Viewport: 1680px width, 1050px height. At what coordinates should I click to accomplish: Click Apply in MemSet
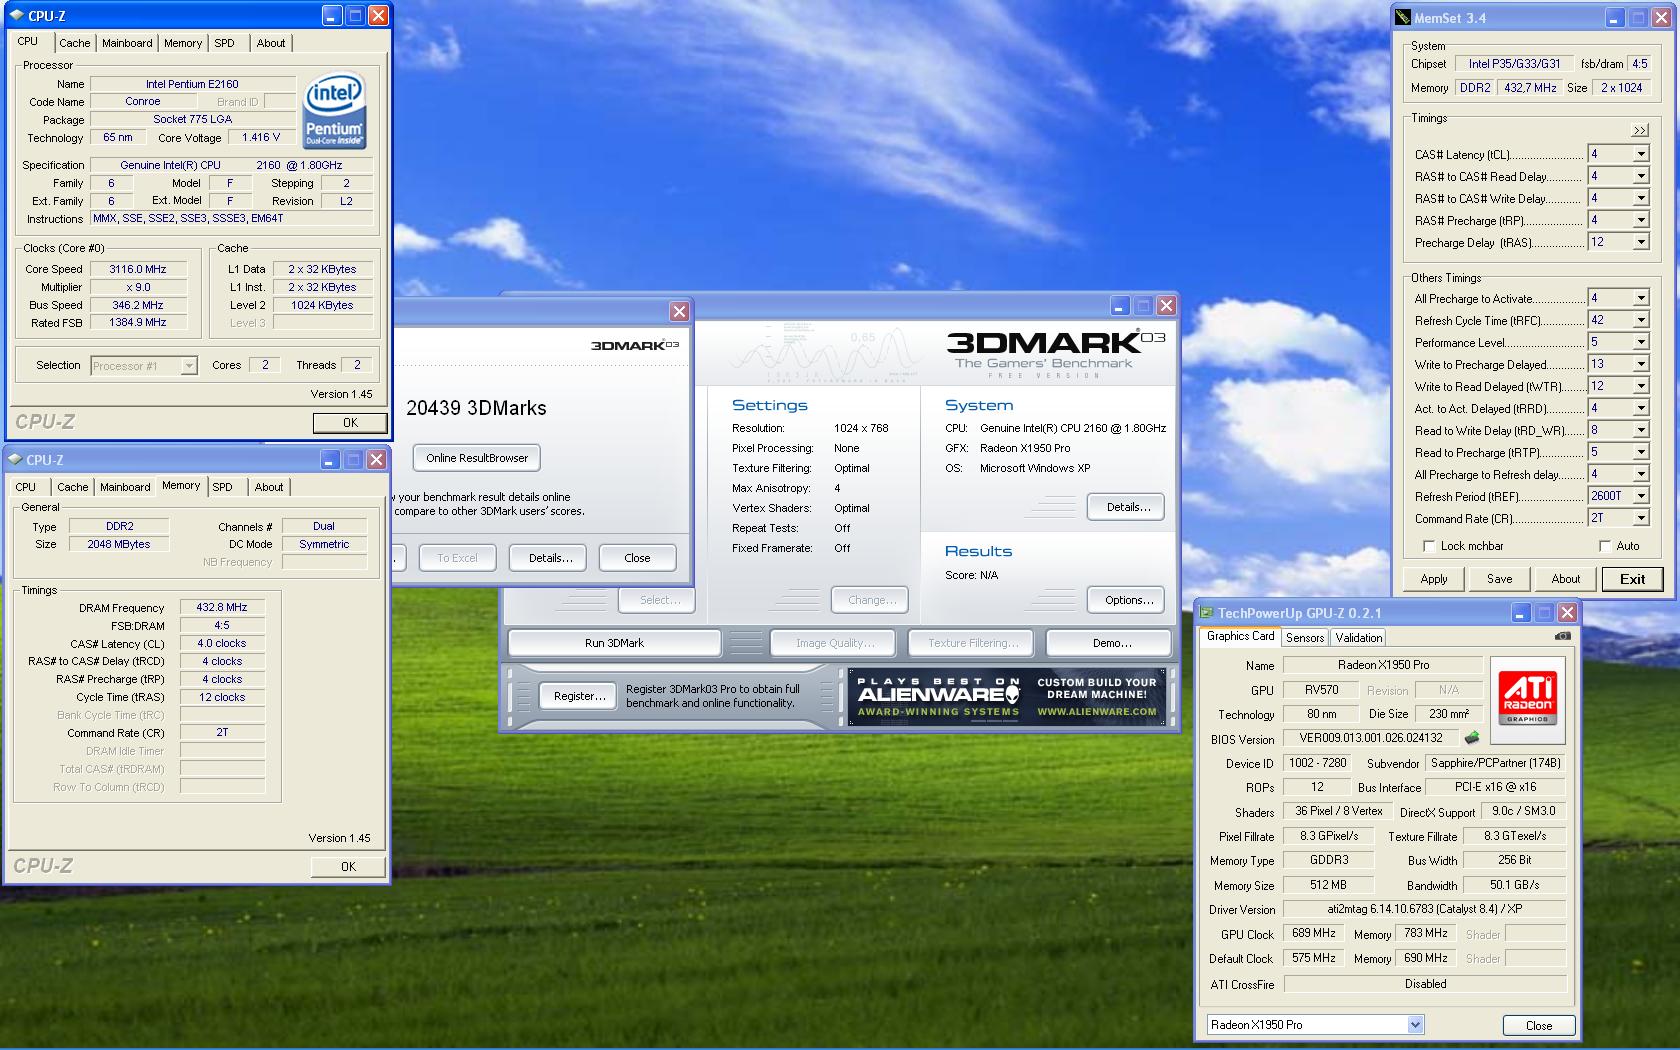1433,579
